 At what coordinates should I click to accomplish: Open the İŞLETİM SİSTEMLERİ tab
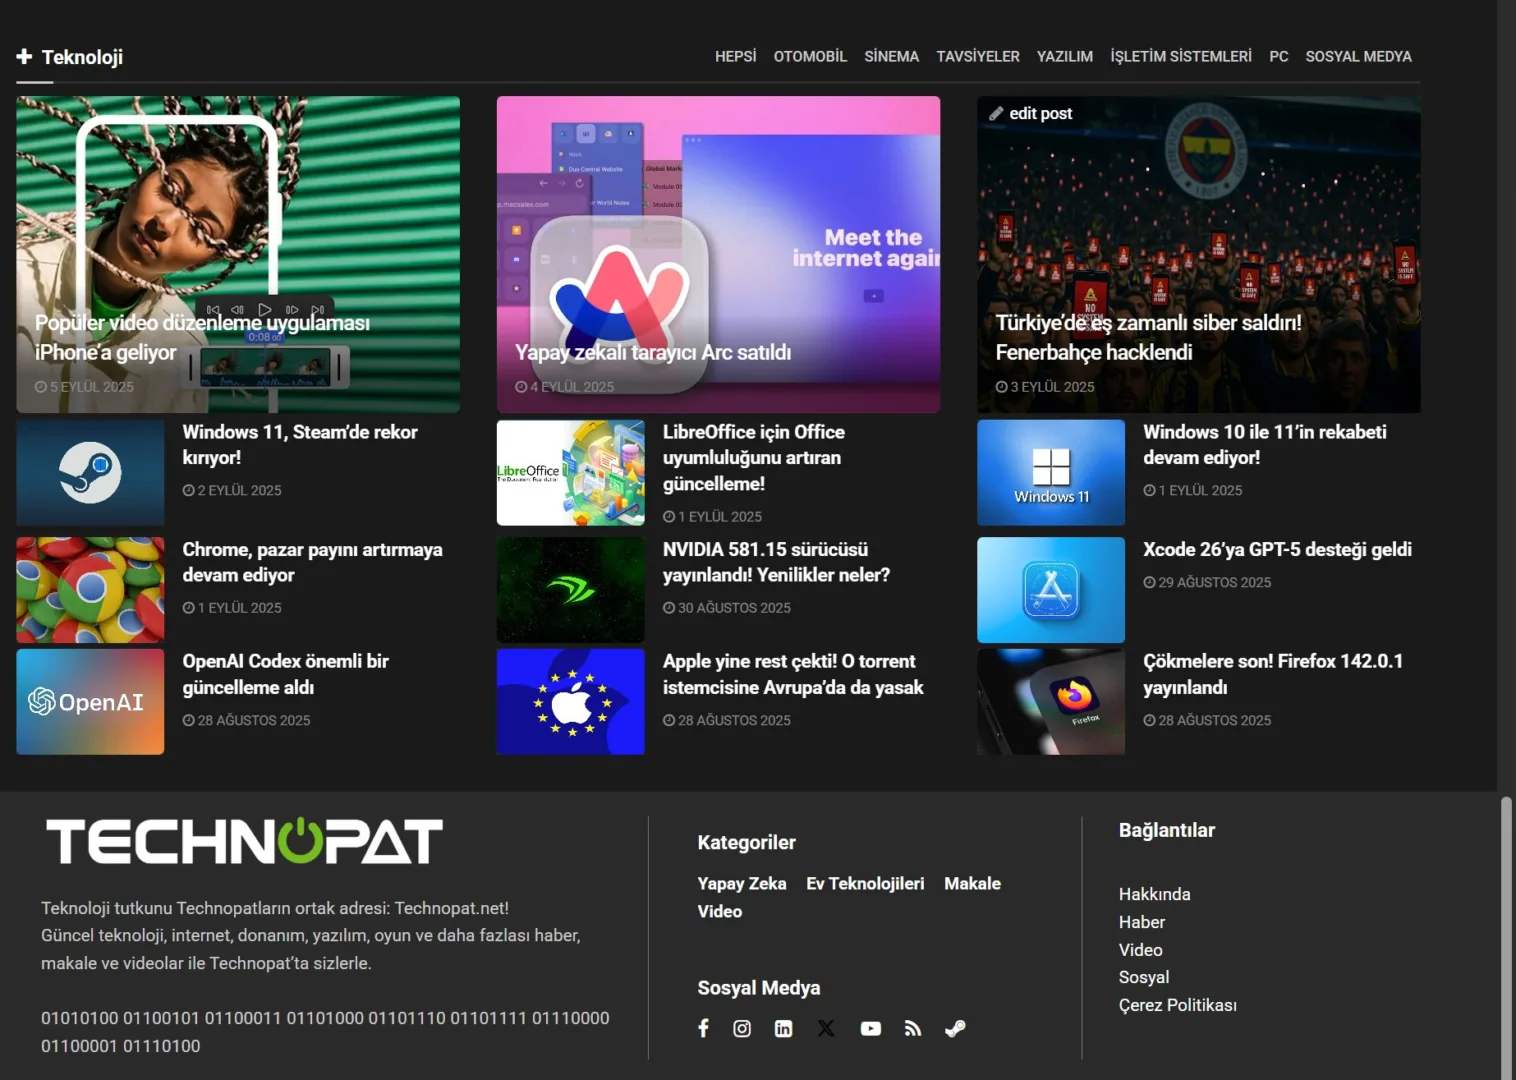pyautogui.click(x=1181, y=57)
